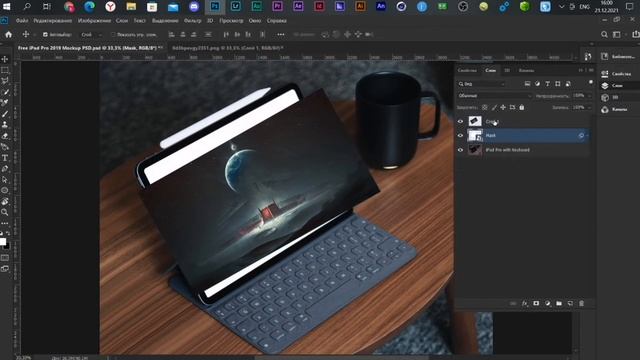Click the new layer icon
This screenshot has width=640, height=360.
pyautogui.click(x=570, y=304)
